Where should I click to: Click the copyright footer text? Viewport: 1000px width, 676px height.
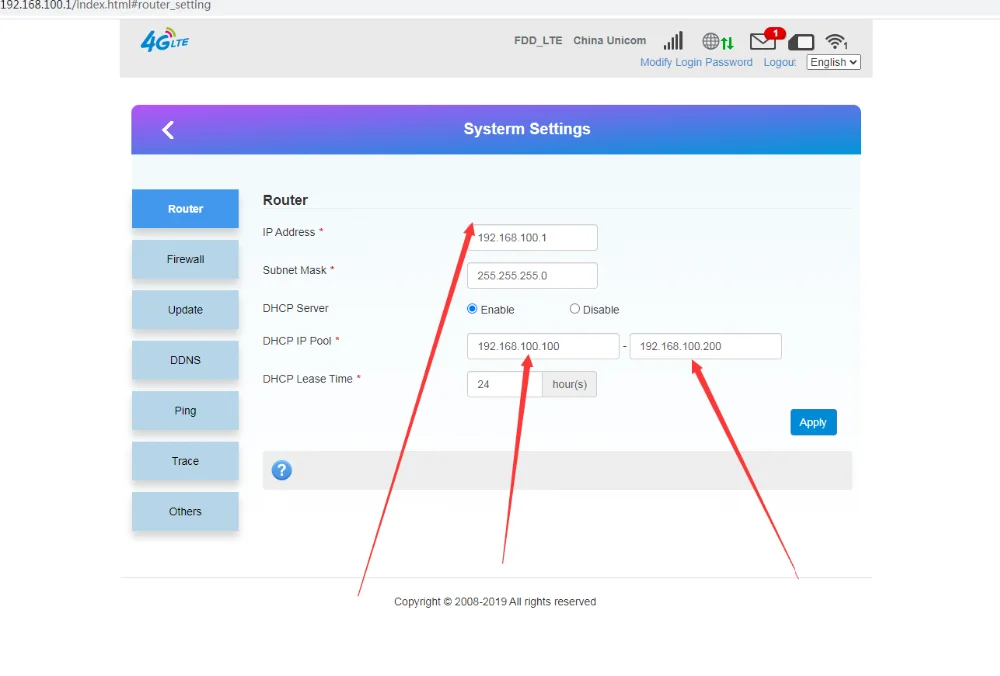(495, 601)
